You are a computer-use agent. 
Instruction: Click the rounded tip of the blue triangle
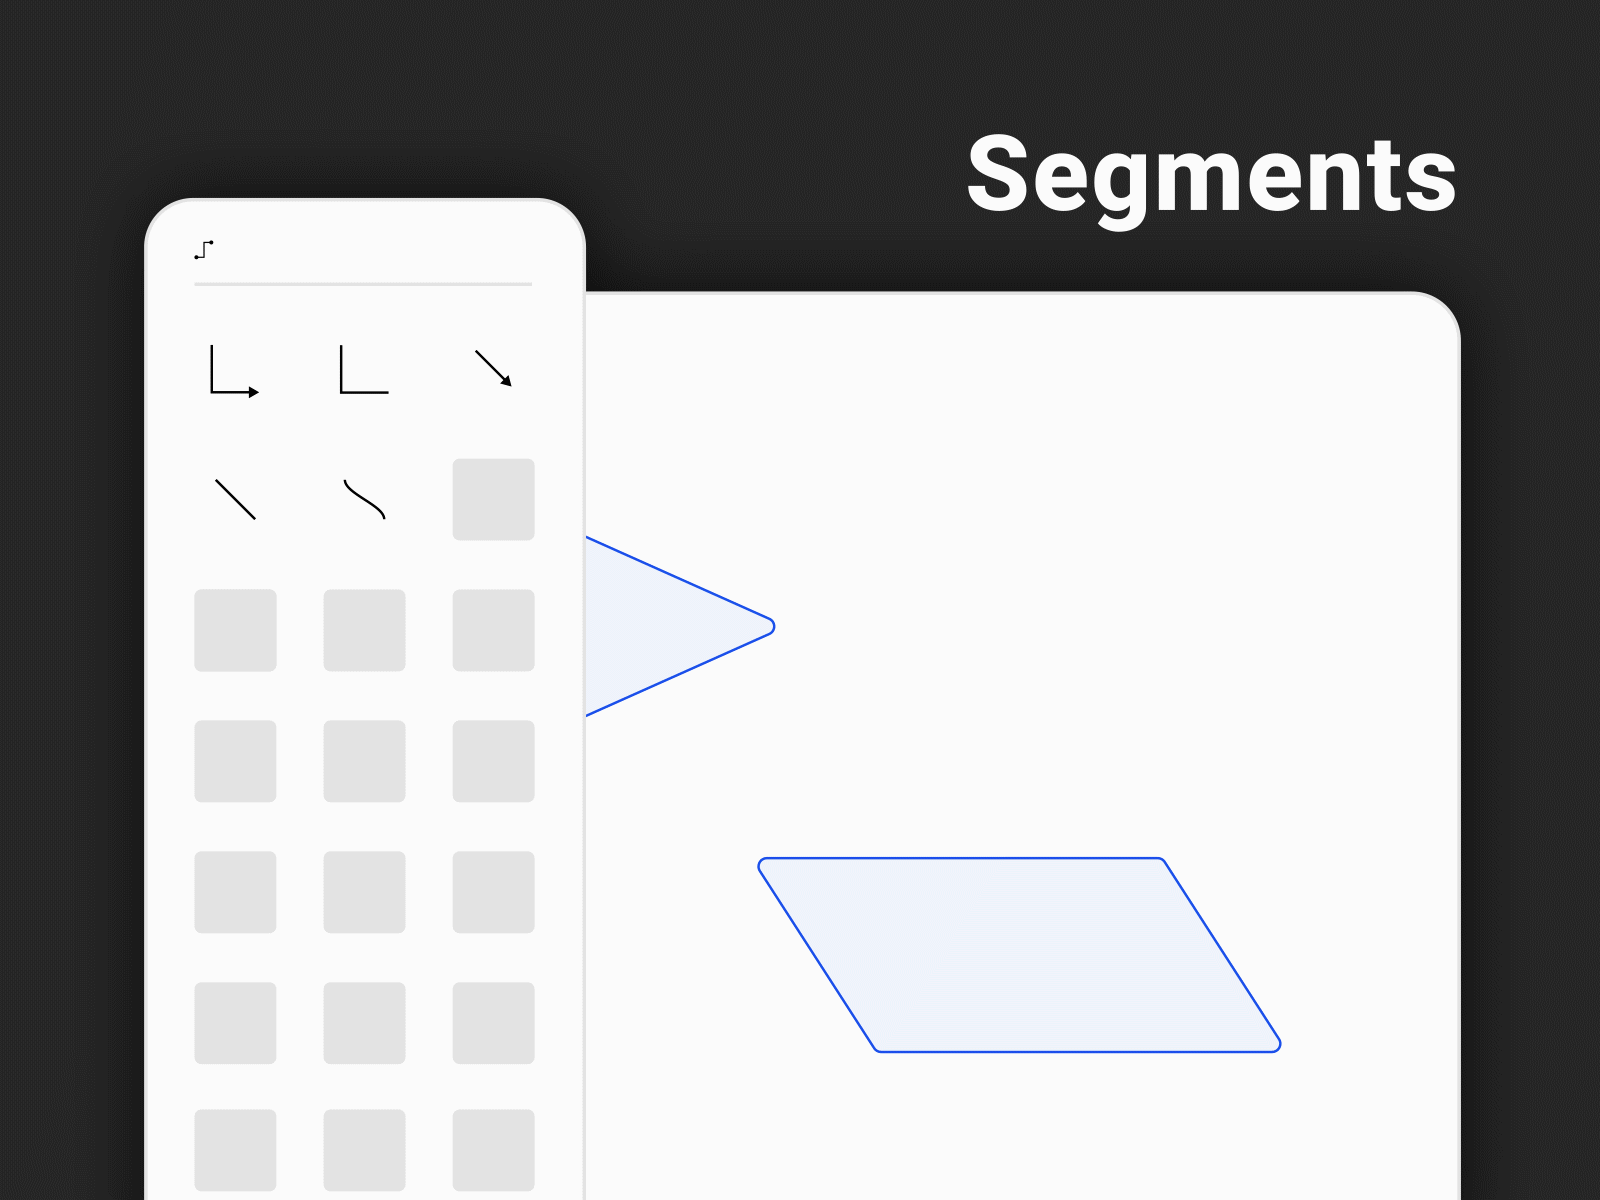(770, 627)
